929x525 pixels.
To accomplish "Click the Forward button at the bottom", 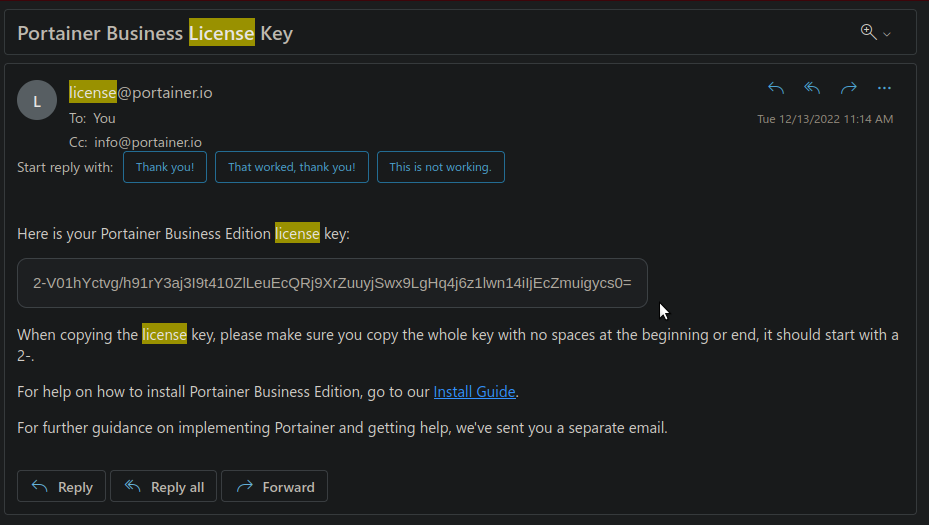I will [x=274, y=486].
